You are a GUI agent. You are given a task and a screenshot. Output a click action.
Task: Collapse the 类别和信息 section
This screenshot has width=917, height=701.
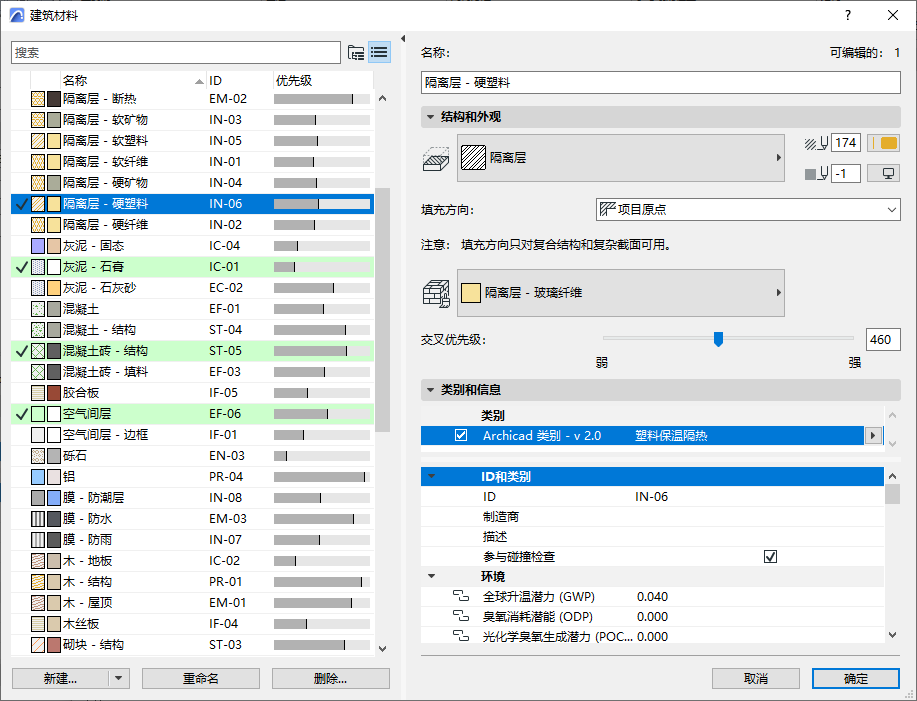pos(430,390)
